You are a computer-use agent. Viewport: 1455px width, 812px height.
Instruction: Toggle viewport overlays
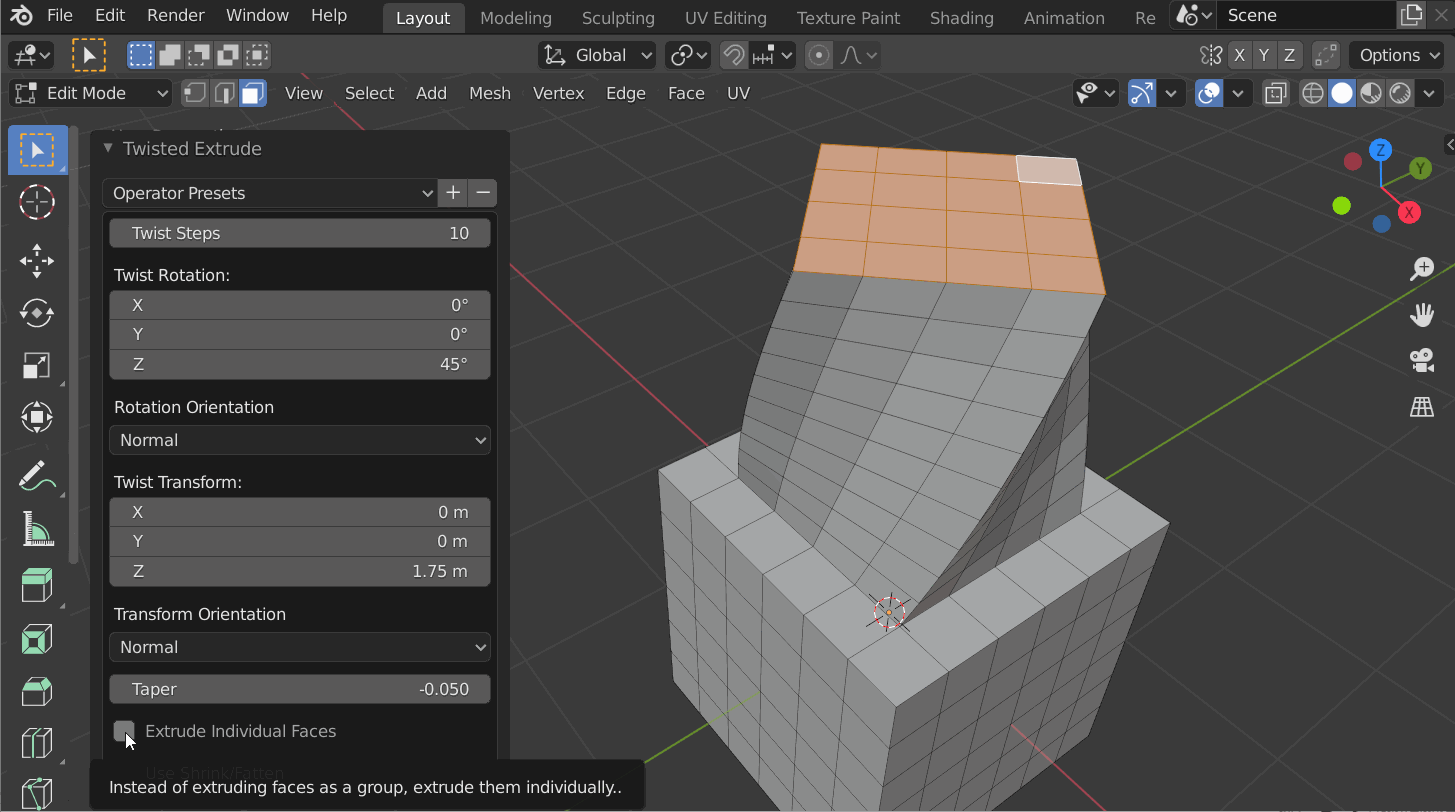1209,93
